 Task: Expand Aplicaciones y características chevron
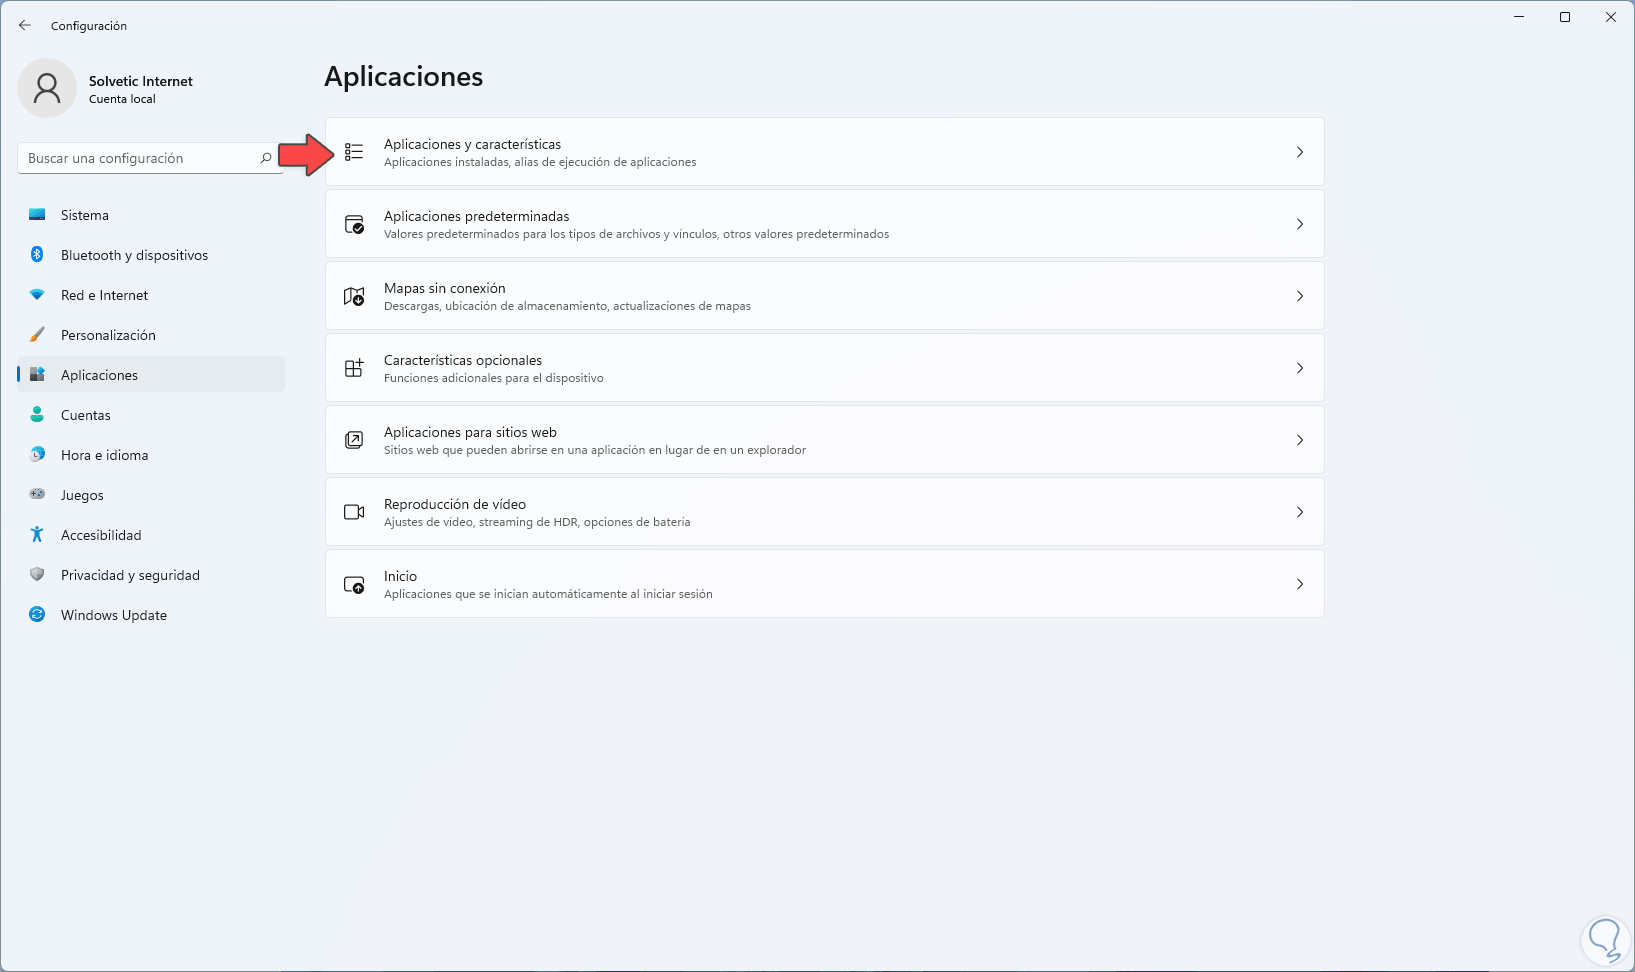click(1300, 152)
